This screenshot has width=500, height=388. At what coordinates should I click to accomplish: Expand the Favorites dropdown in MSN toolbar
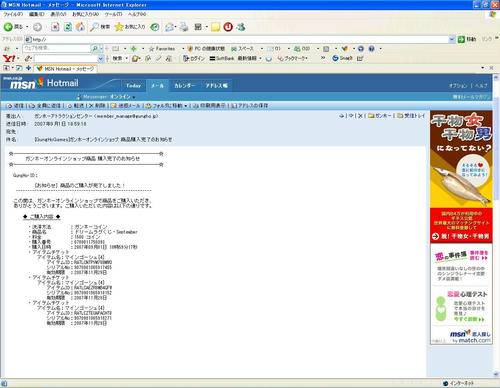(x=183, y=49)
